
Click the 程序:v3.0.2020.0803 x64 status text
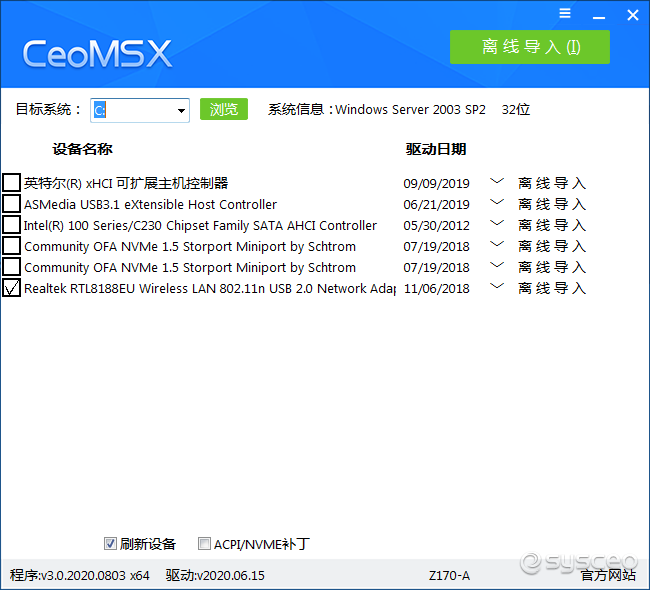click(80, 575)
